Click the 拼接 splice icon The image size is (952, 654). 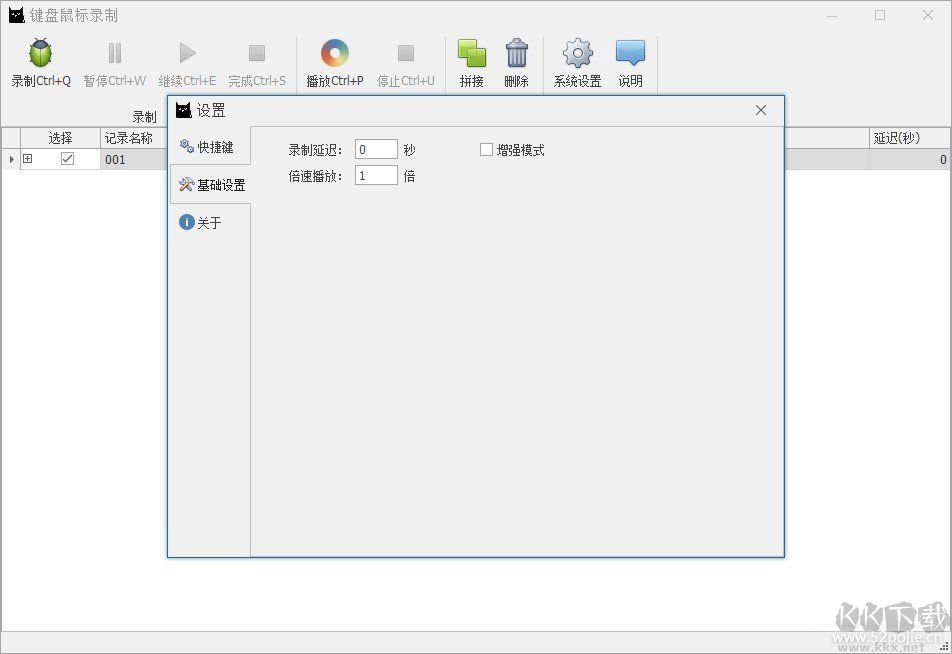pyautogui.click(x=471, y=54)
